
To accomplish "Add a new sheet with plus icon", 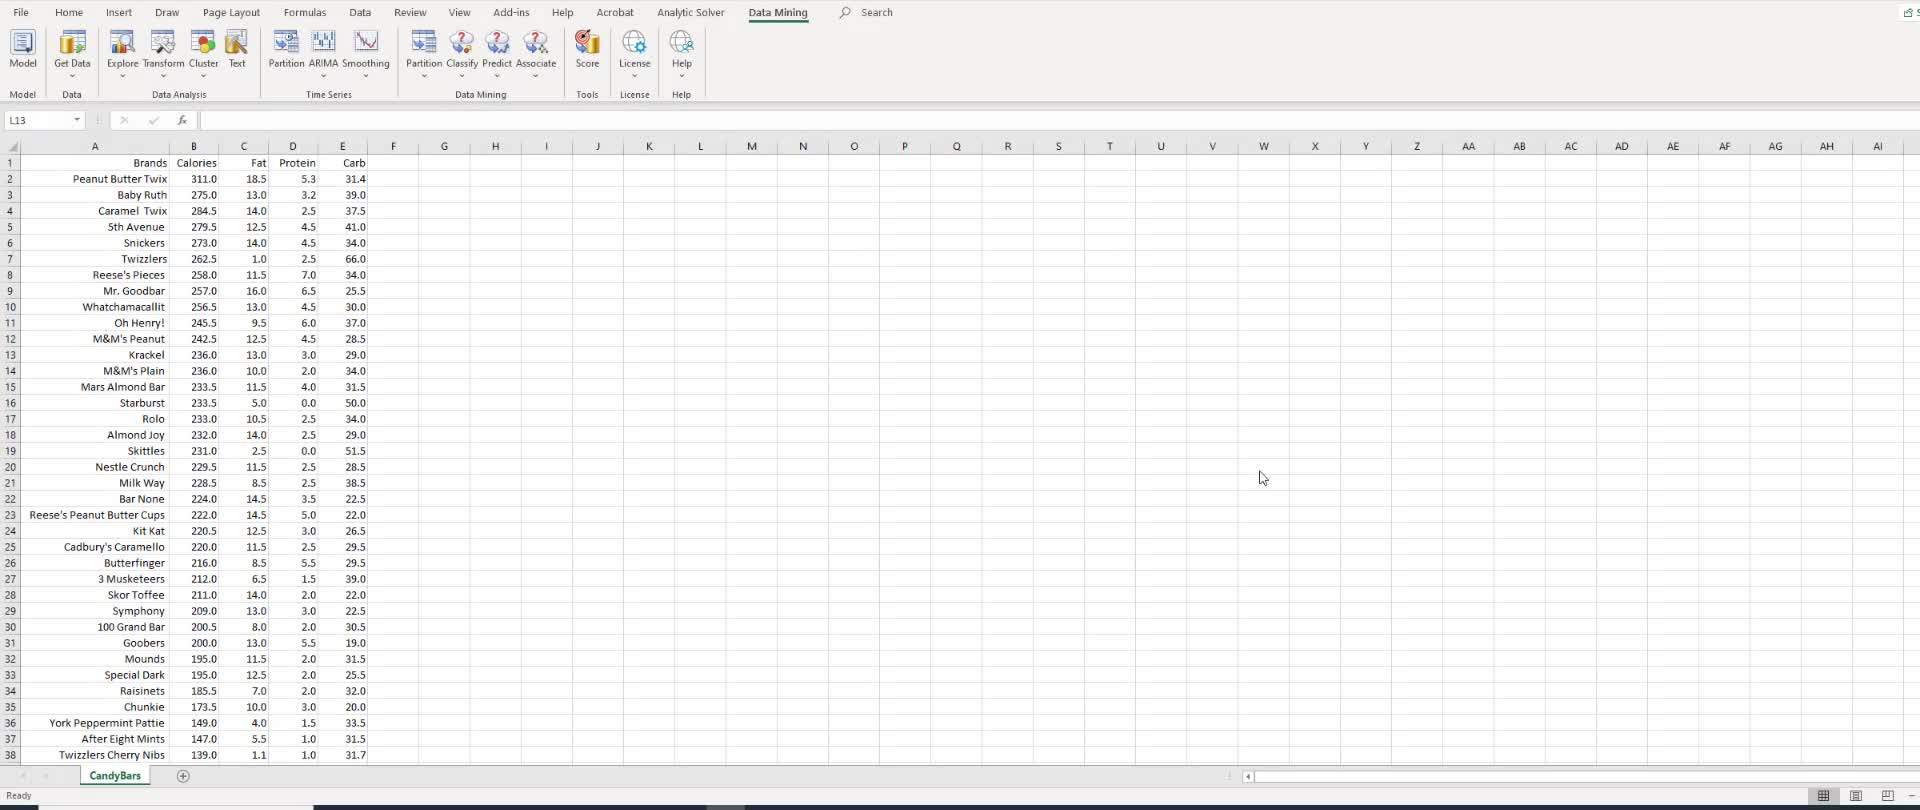I will coord(183,776).
